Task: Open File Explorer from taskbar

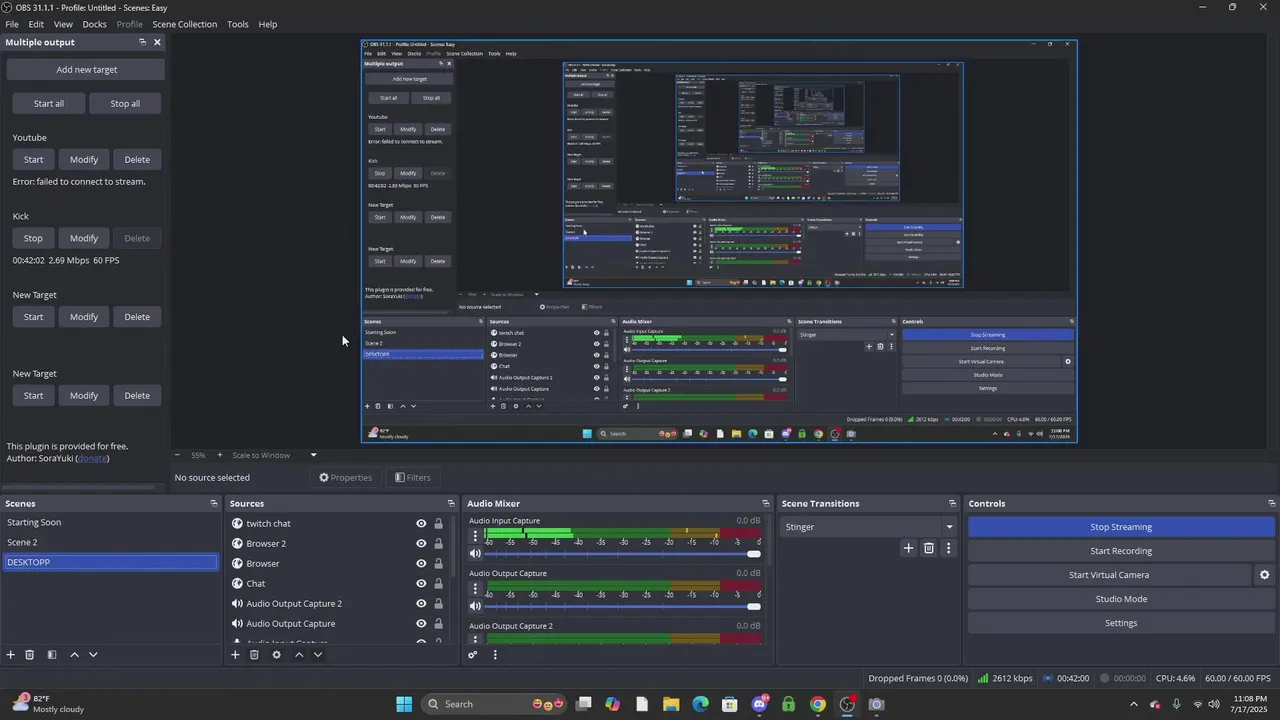Action: (671, 704)
